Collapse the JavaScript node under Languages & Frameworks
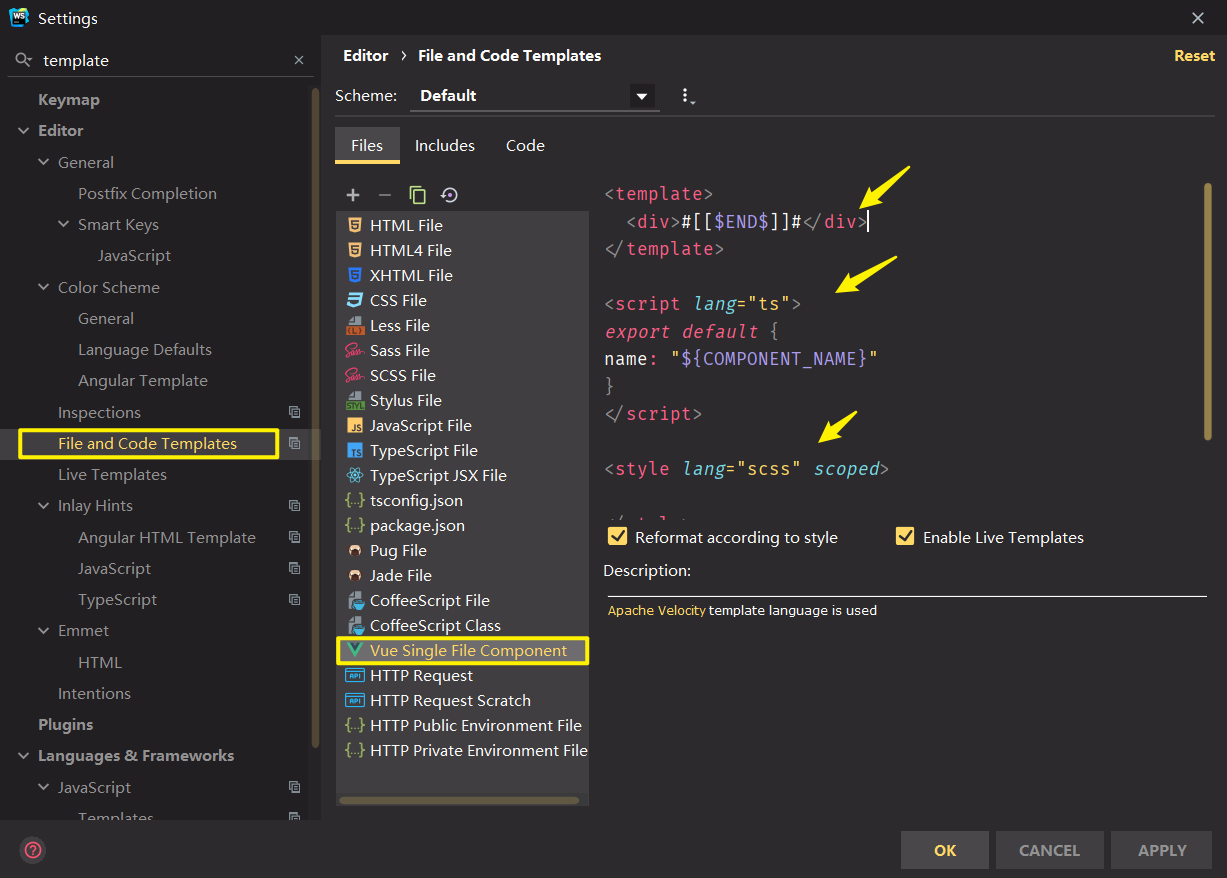 [44, 788]
